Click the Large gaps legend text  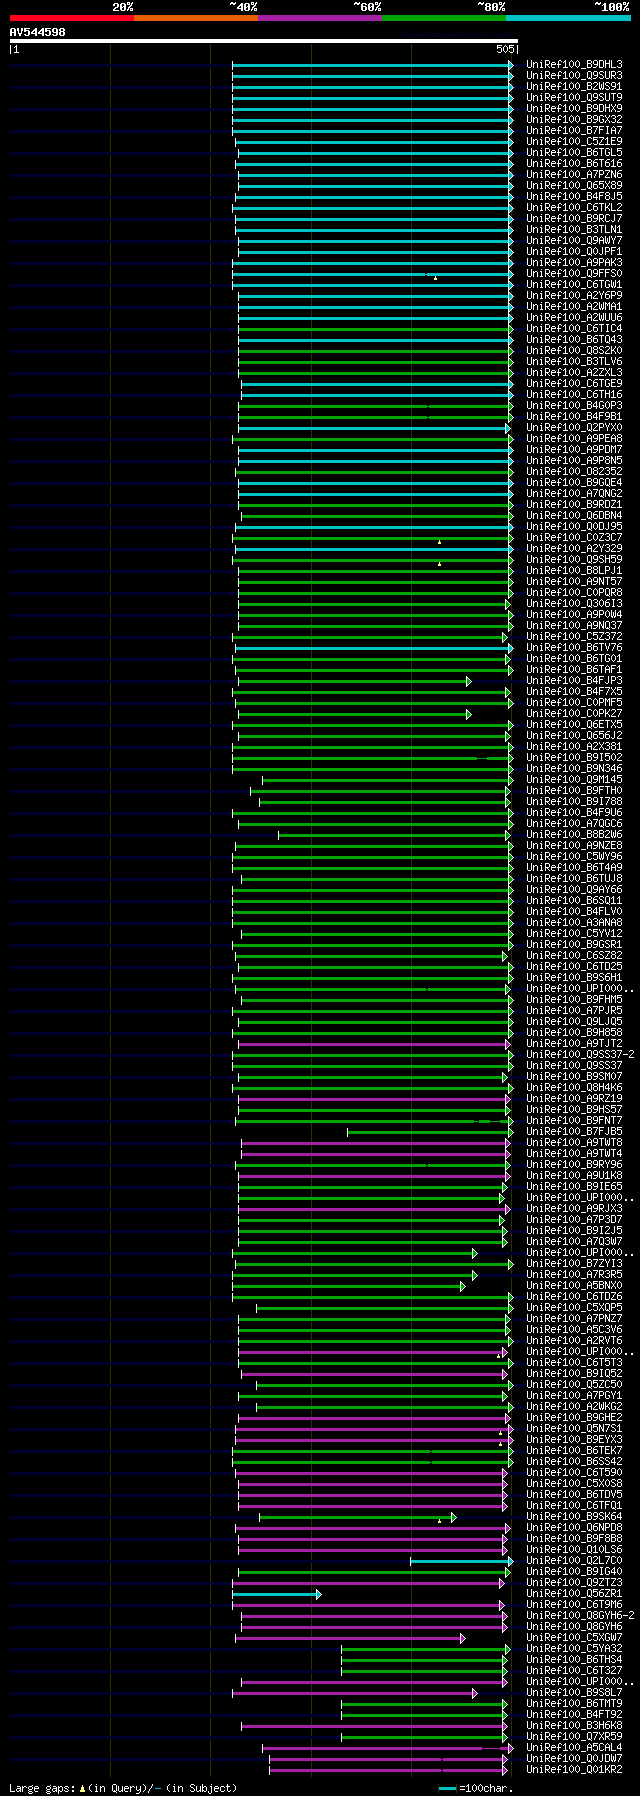coord(123,1788)
